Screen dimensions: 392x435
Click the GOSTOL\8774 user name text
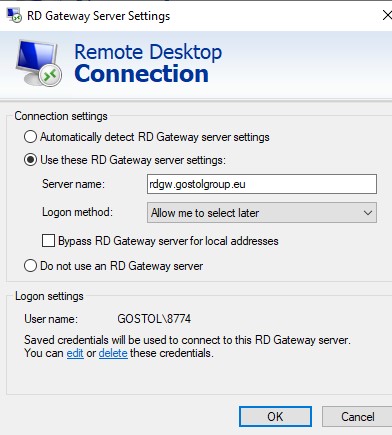[154, 319]
